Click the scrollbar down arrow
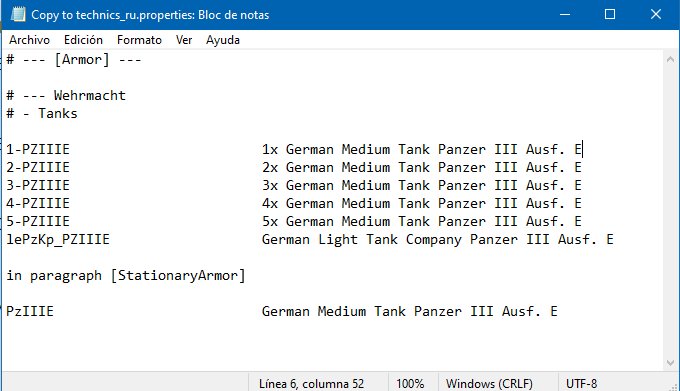The height and width of the screenshot is (391, 680). point(670,363)
